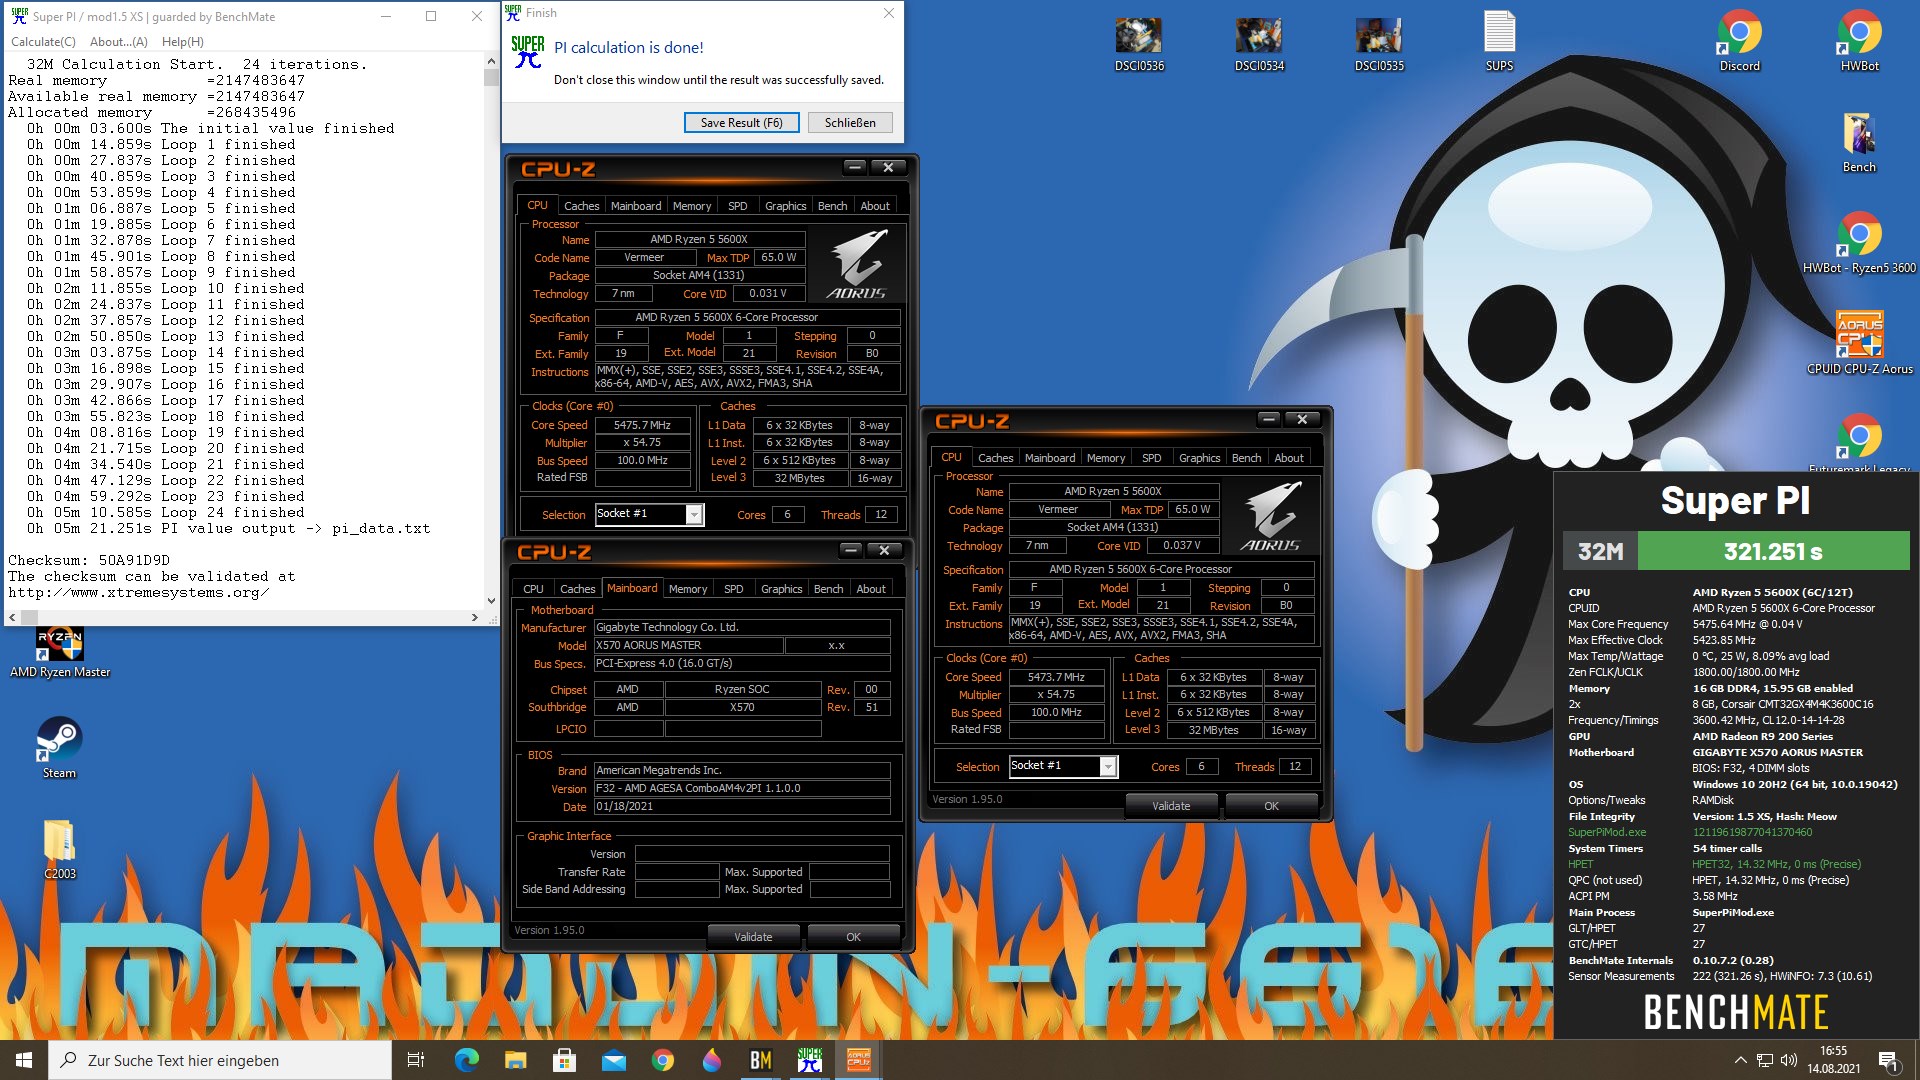Image resolution: width=1920 pixels, height=1080 pixels.
Task: Click OK in Mainboard CPU-Z window
Action: [853, 937]
